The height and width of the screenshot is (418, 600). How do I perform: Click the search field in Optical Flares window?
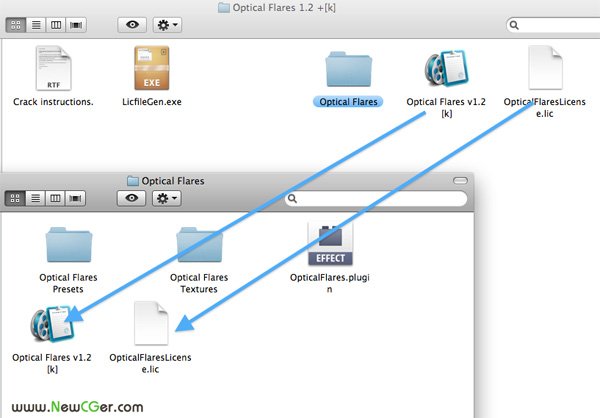click(376, 198)
